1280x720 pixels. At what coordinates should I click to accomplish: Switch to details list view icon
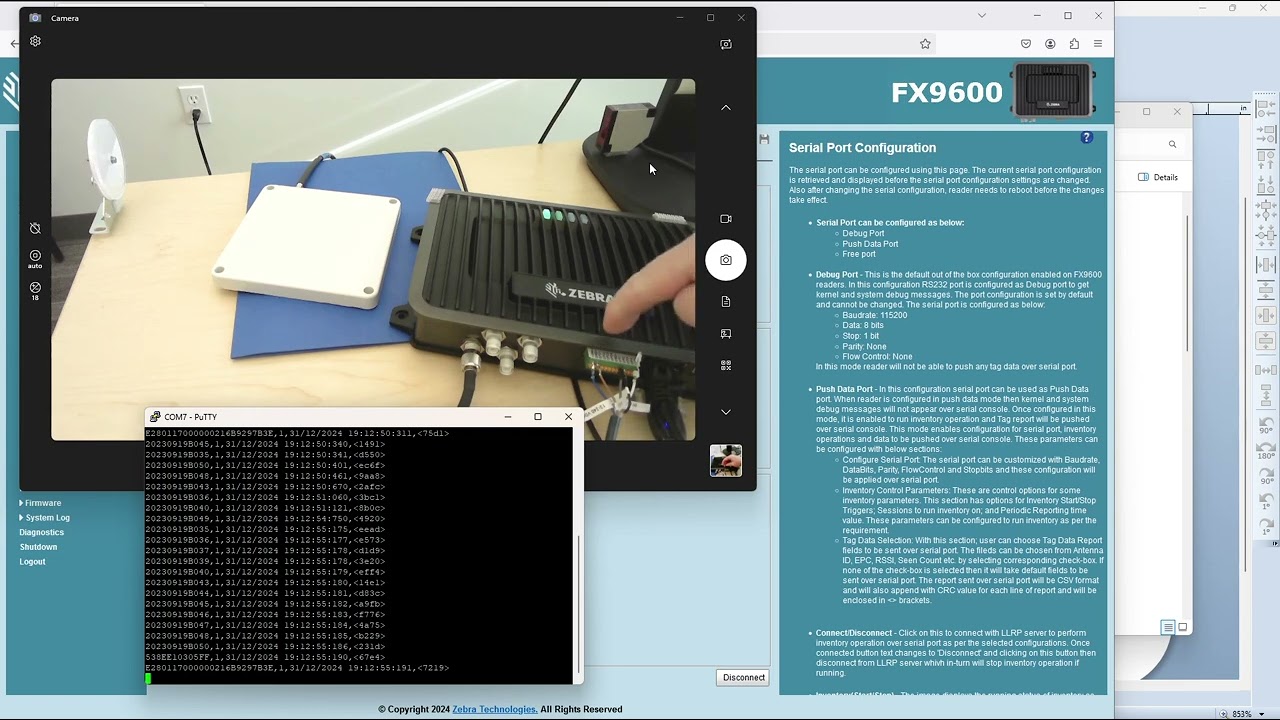1168,627
